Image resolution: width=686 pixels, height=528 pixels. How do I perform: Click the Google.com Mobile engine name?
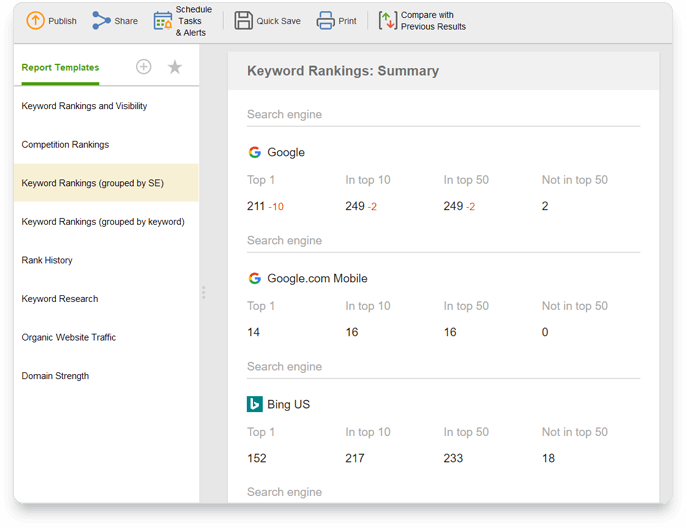click(317, 278)
